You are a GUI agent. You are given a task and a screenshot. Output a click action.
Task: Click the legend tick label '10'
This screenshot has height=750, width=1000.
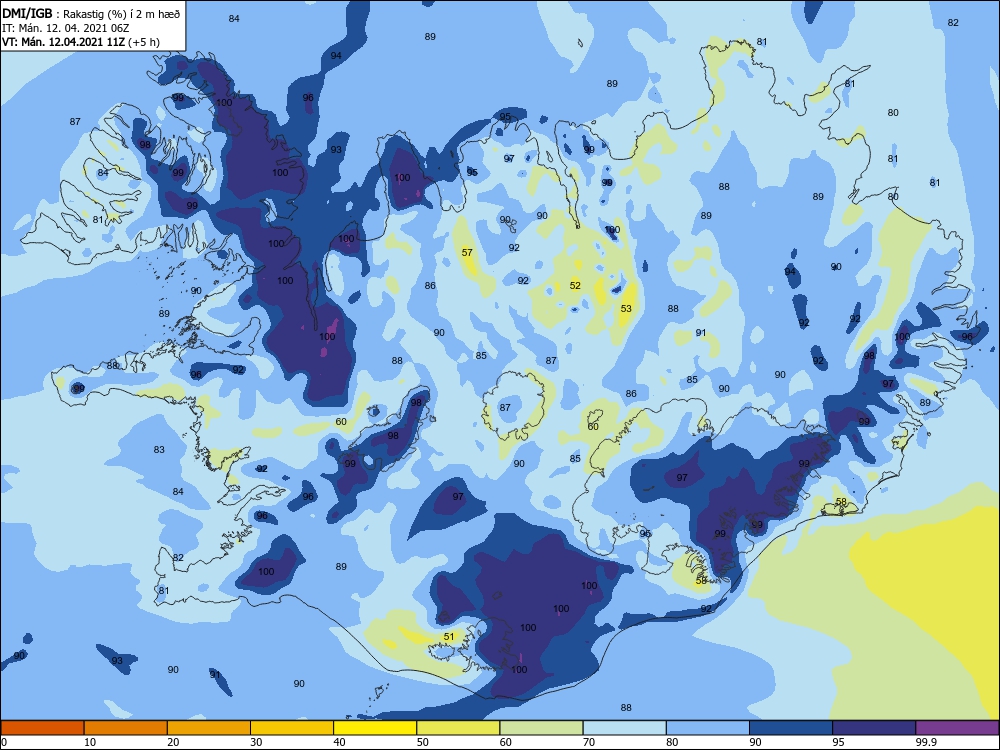click(x=90, y=742)
